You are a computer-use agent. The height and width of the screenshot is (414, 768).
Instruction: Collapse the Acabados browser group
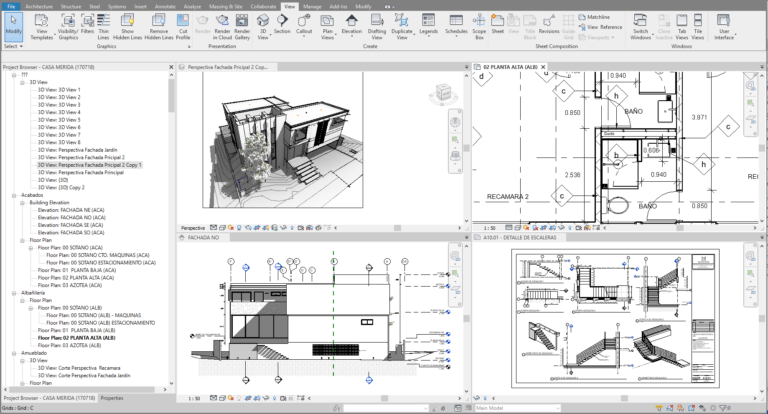pyautogui.click(x=15, y=195)
